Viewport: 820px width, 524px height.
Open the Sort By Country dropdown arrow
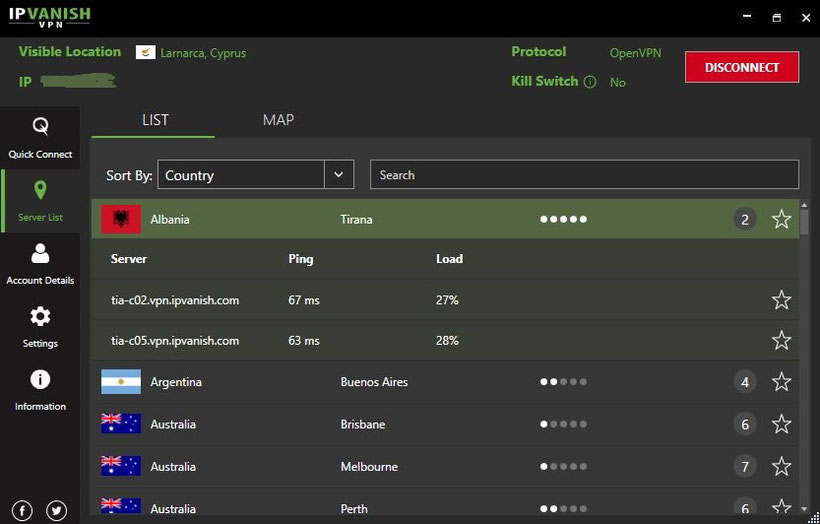tap(339, 175)
